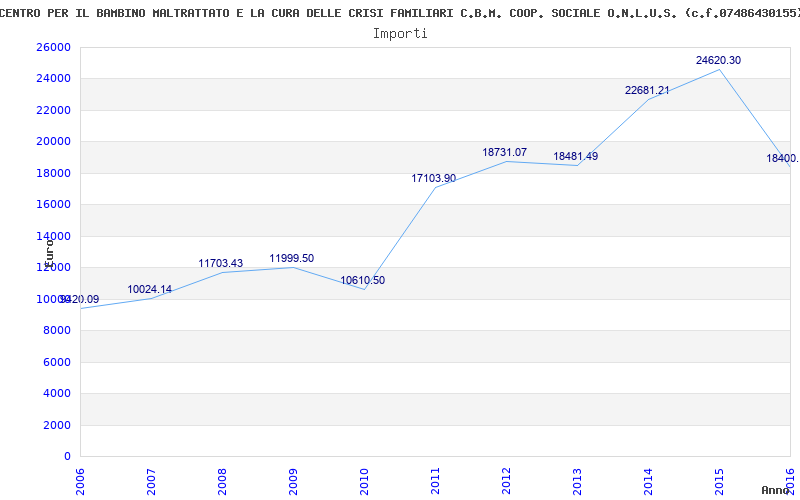Click the x-axis year label 2006
Screen dimensions: 800x500
tap(80, 482)
